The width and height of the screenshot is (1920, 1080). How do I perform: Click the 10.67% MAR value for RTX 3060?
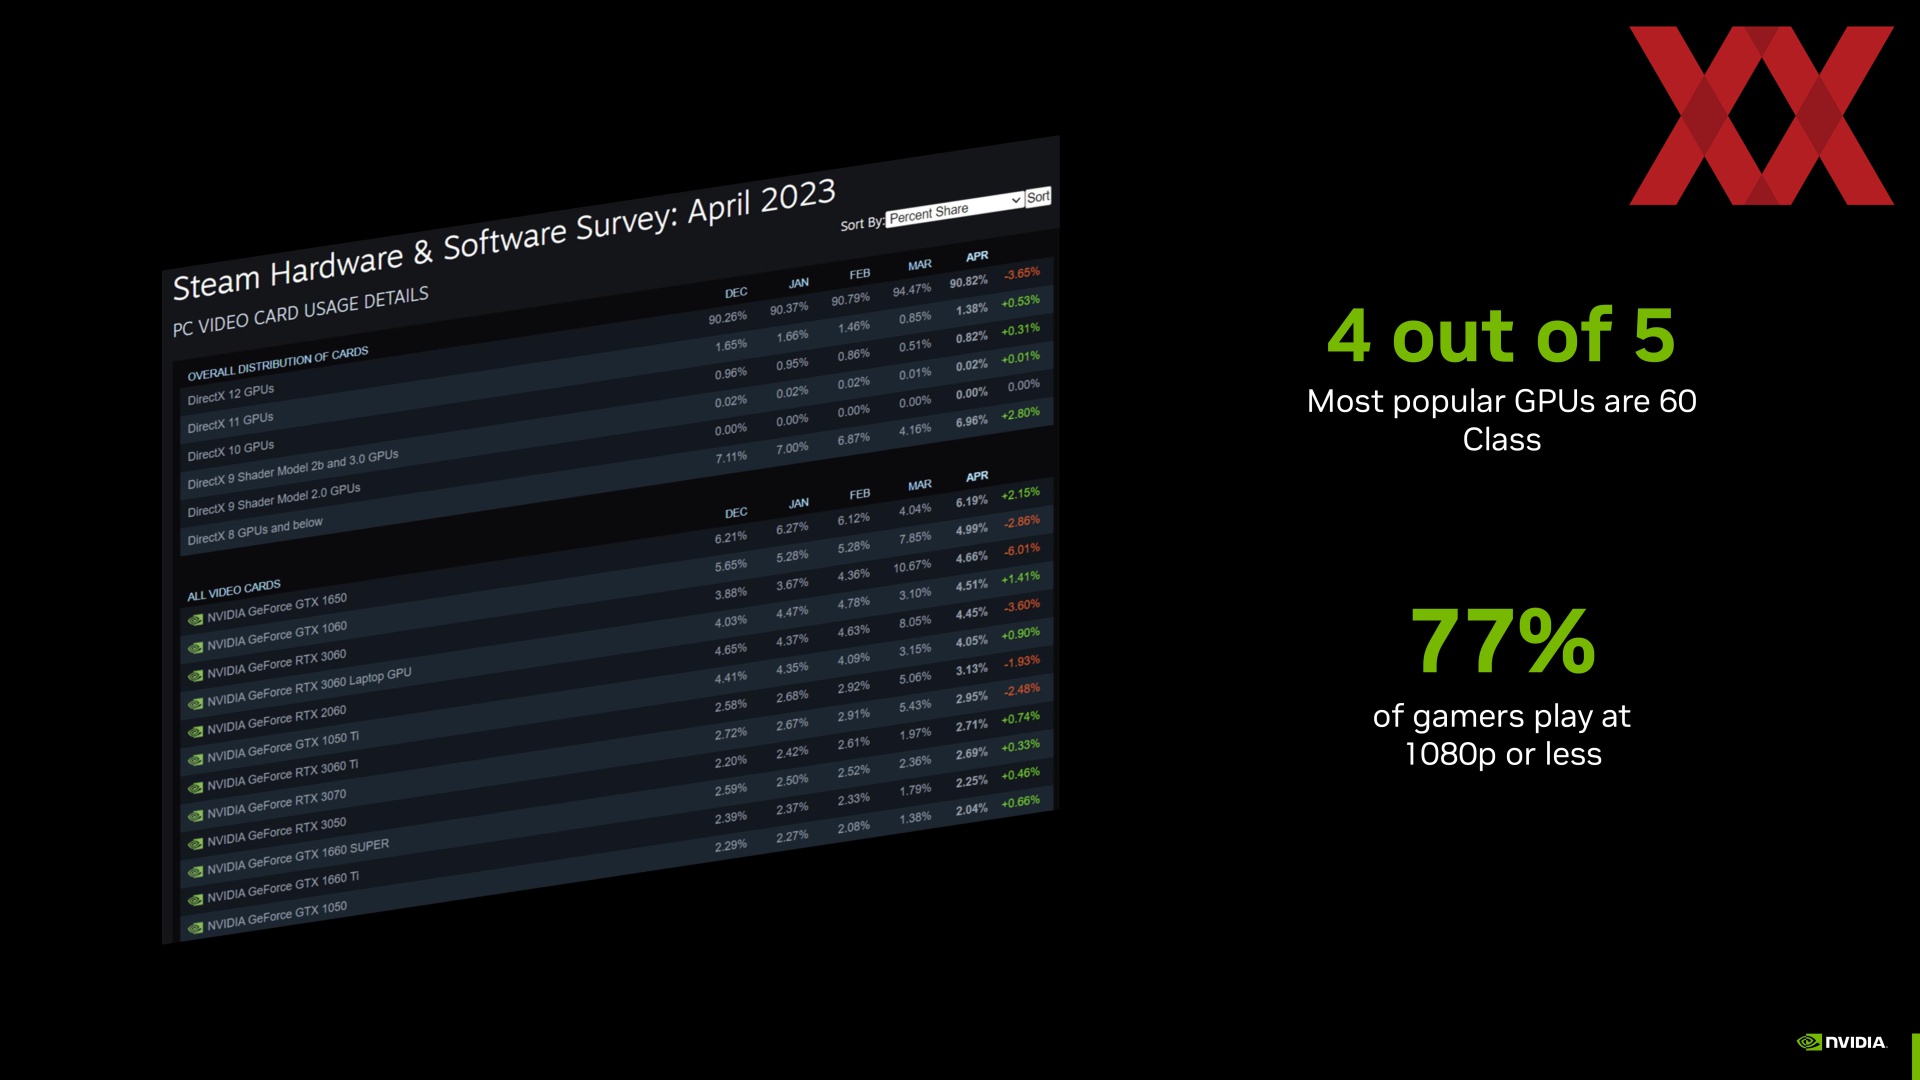pos(912,566)
